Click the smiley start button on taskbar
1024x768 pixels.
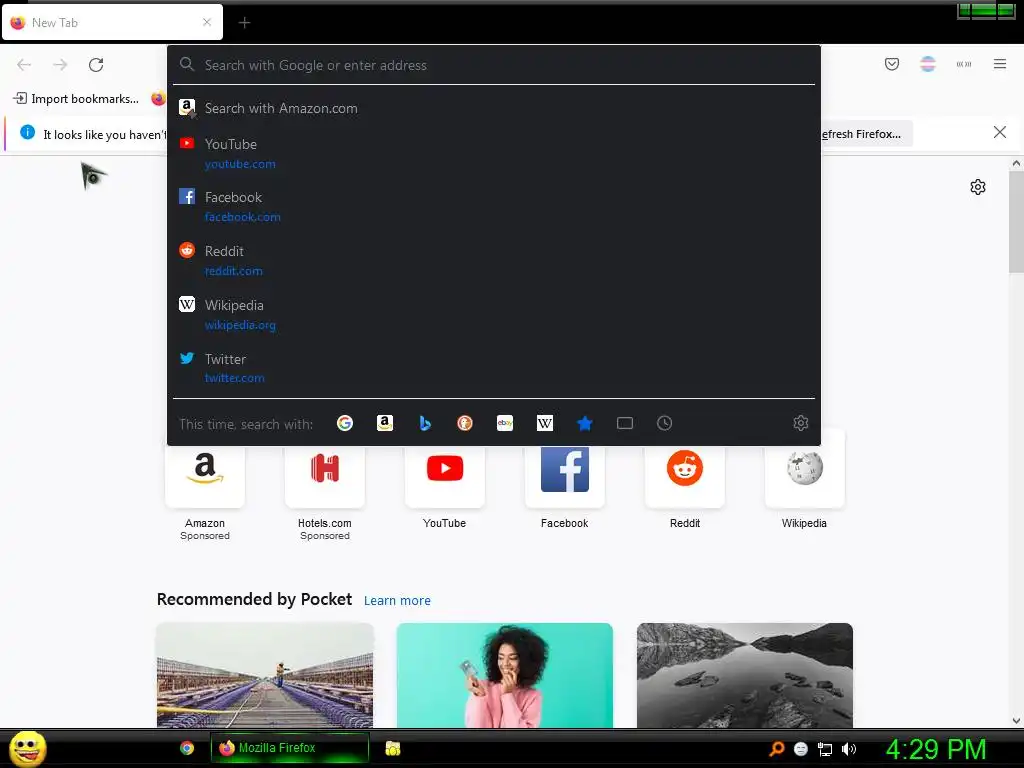coord(27,748)
